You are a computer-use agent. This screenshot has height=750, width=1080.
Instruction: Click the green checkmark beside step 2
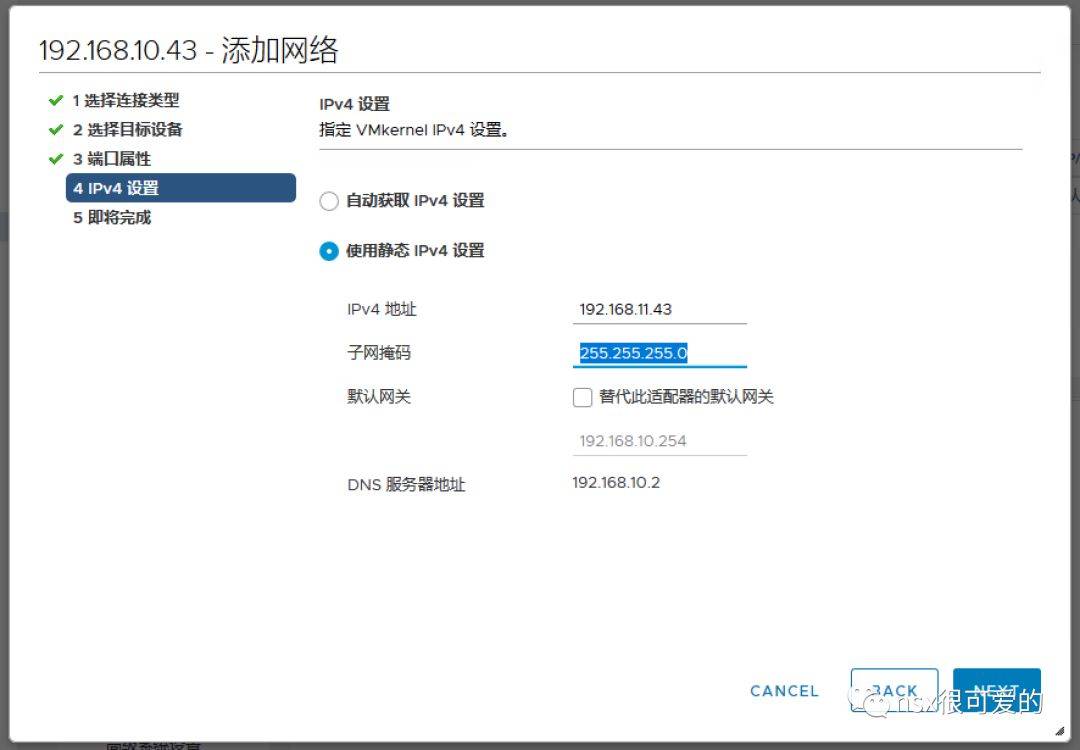tap(55, 130)
